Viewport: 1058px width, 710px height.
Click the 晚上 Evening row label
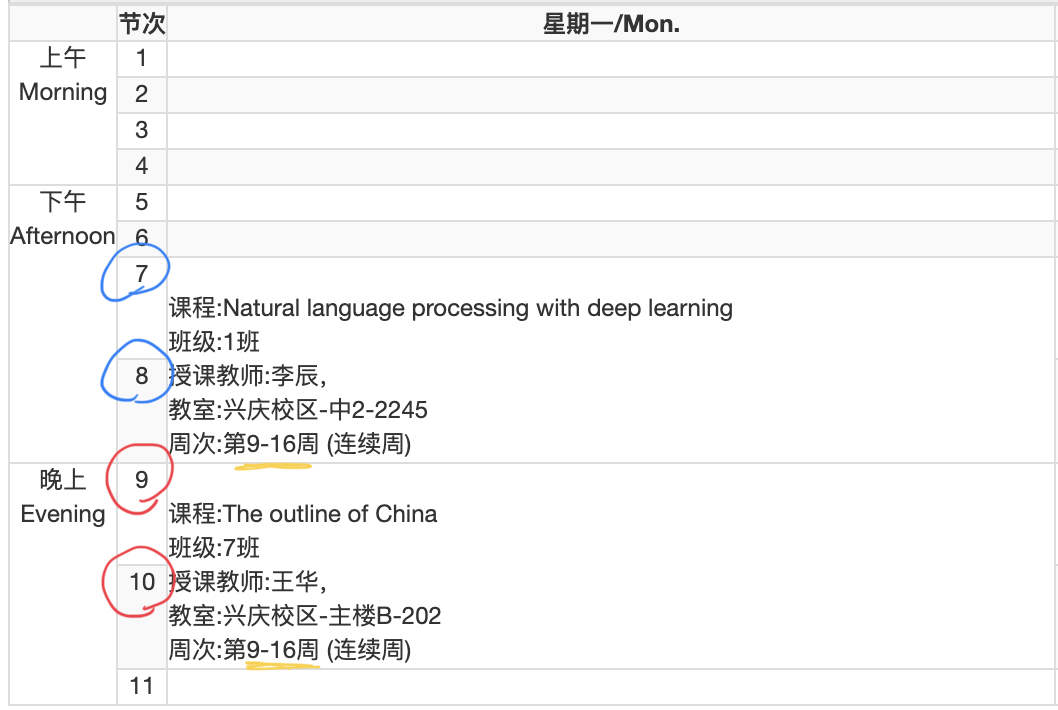pos(62,497)
